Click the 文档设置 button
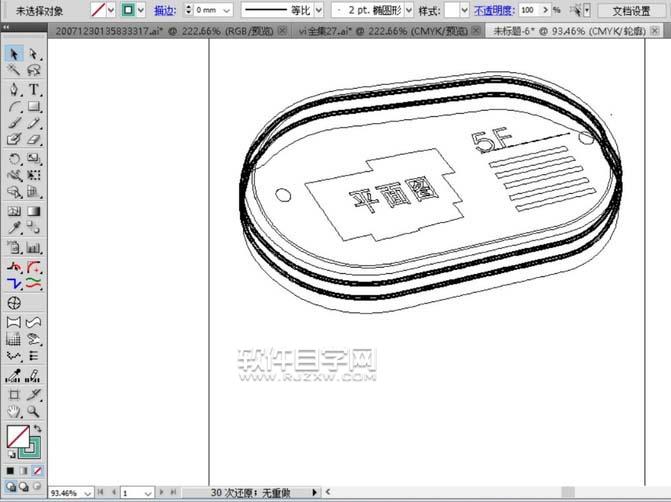671x502 pixels. tap(631, 11)
